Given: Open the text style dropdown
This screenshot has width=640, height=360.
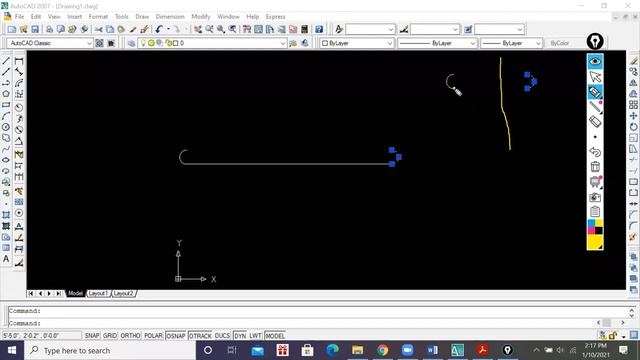Looking at the screenshot, I should coord(370,29).
